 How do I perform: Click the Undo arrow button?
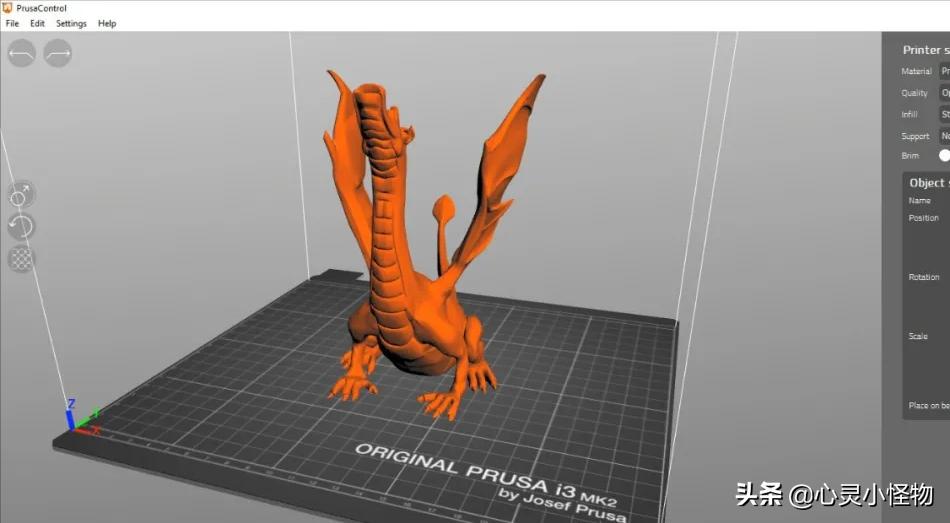[x=22, y=53]
